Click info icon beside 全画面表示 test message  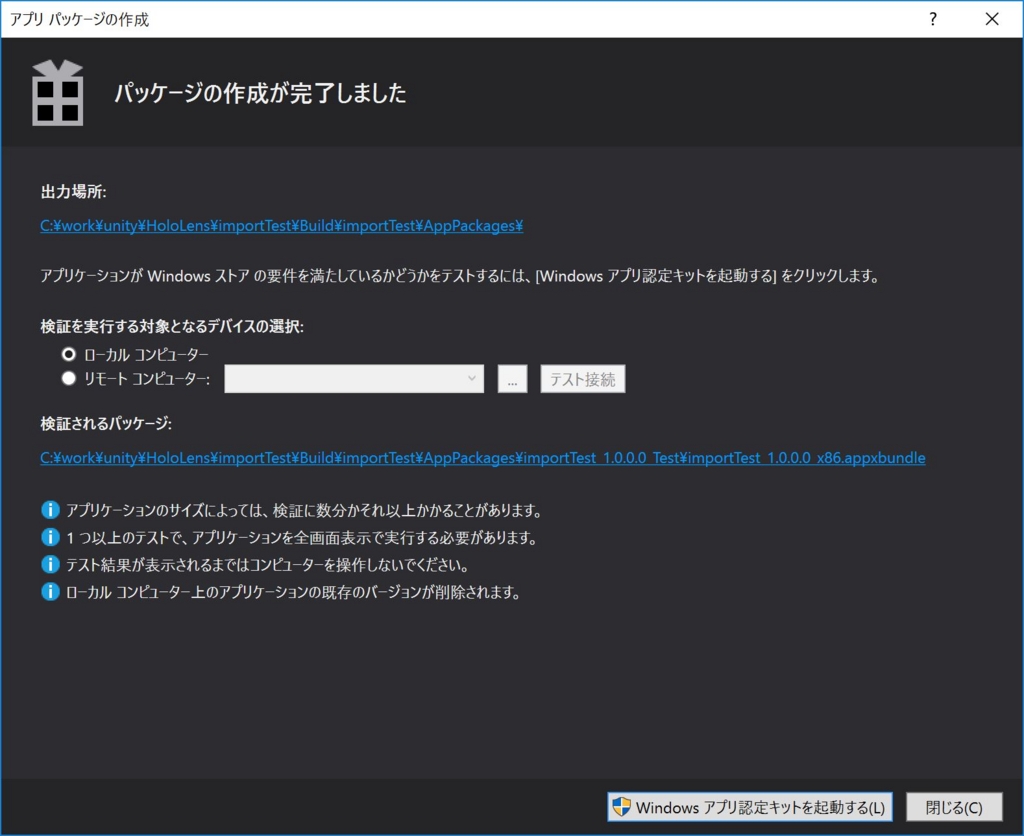coord(50,537)
